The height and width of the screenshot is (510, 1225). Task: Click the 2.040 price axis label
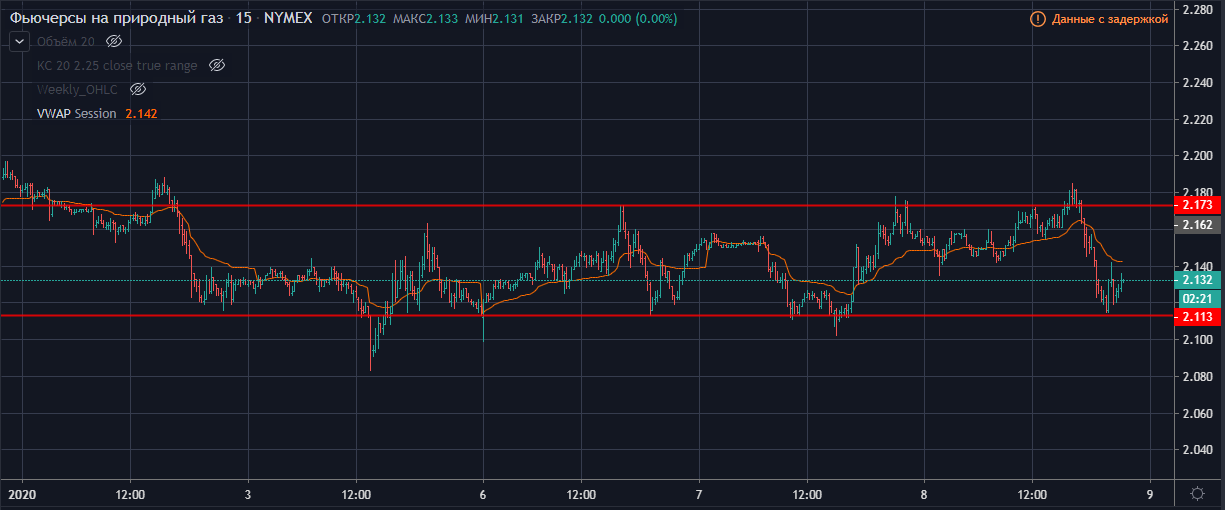coord(1198,450)
